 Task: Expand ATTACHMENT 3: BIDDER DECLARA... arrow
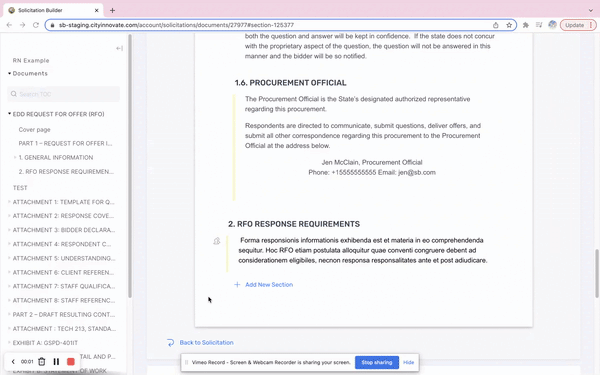[x=9, y=230]
